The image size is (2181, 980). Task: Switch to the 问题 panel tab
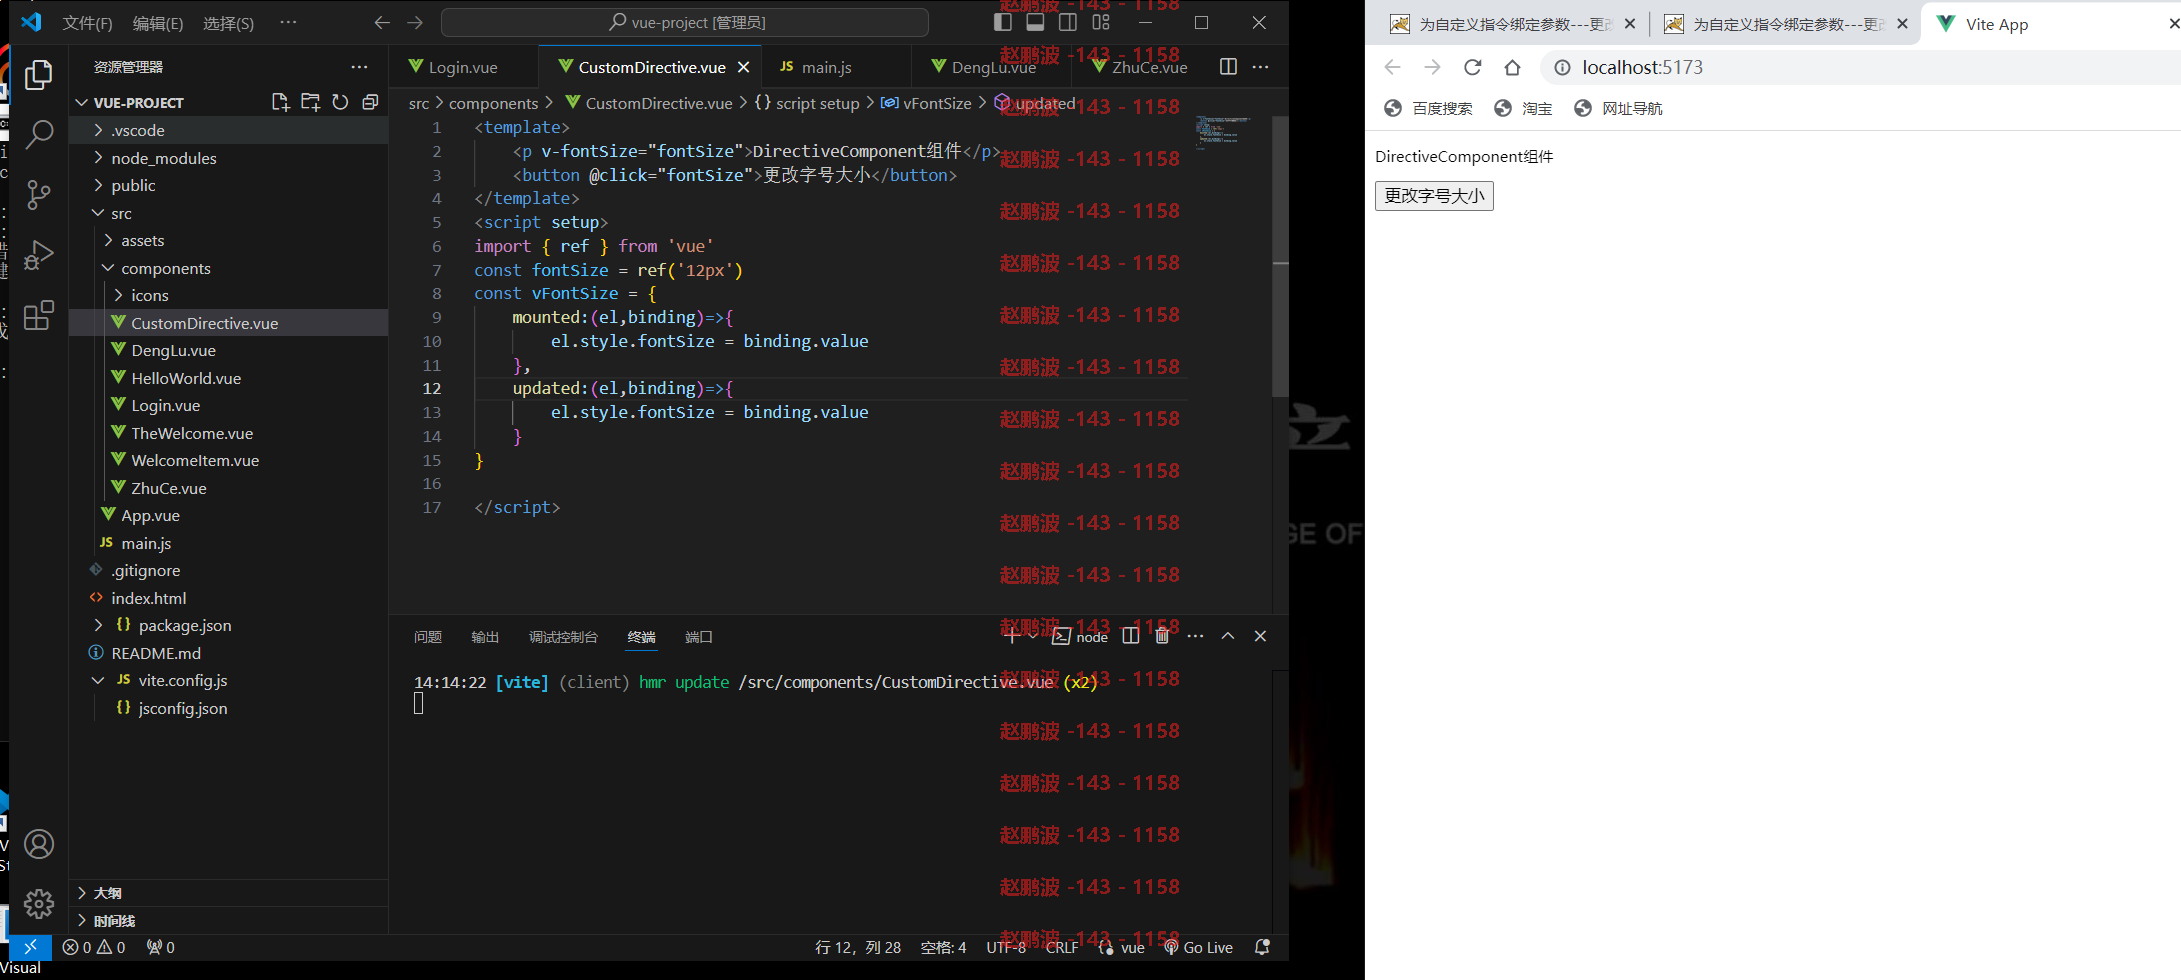click(x=428, y=637)
